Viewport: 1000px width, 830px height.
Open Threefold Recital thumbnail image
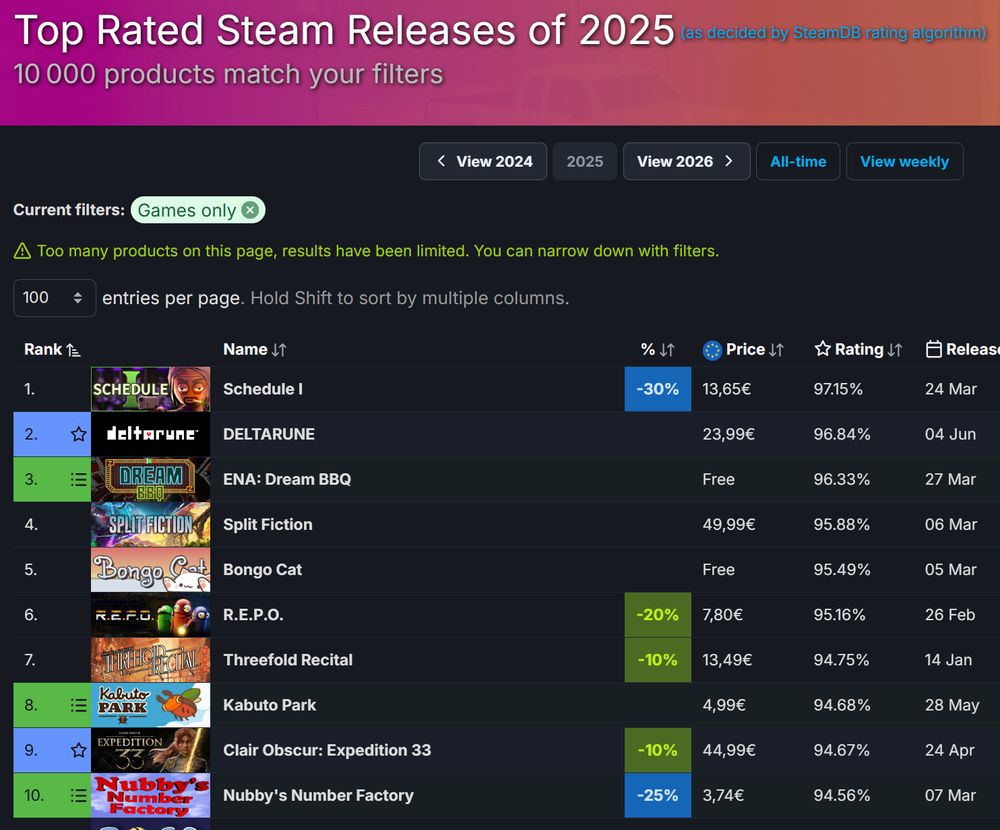pos(151,660)
